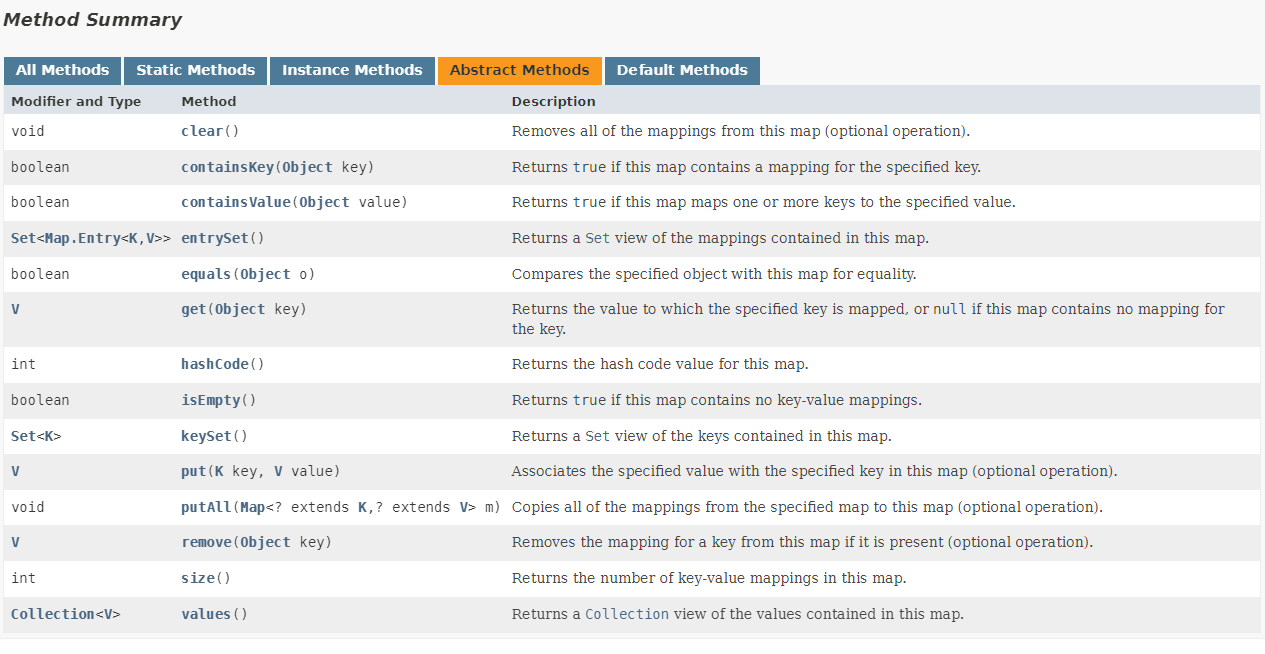The height and width of the screenshot is (654, 1265).
Task: Click 'Returns the number of key-value mappings' text
Action: click(x=709, y=578)
